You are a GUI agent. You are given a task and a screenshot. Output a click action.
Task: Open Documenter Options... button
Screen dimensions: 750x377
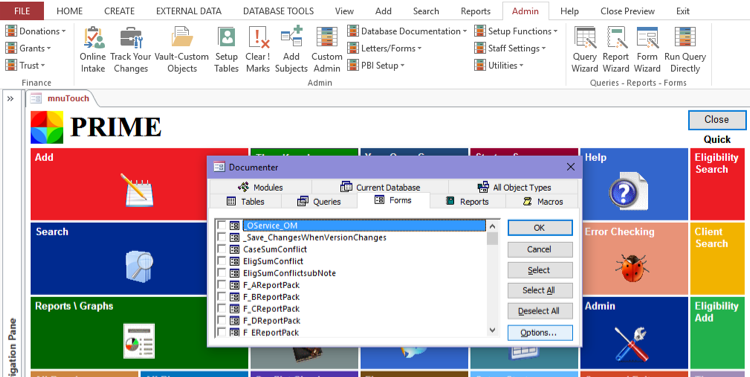tap(540, 333)
